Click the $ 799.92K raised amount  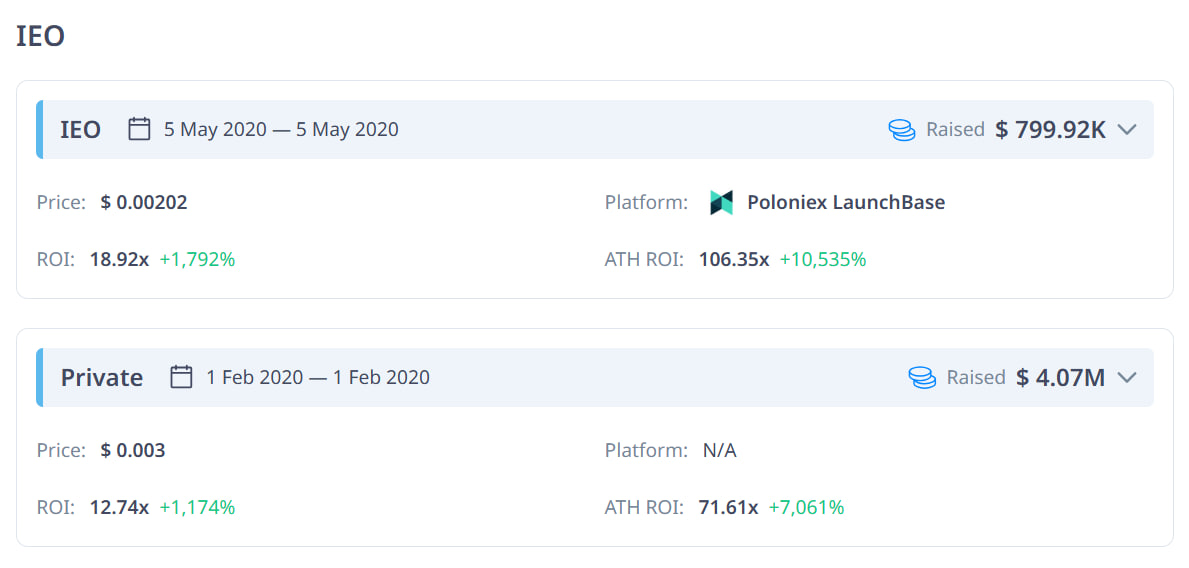click(1050, 129)
